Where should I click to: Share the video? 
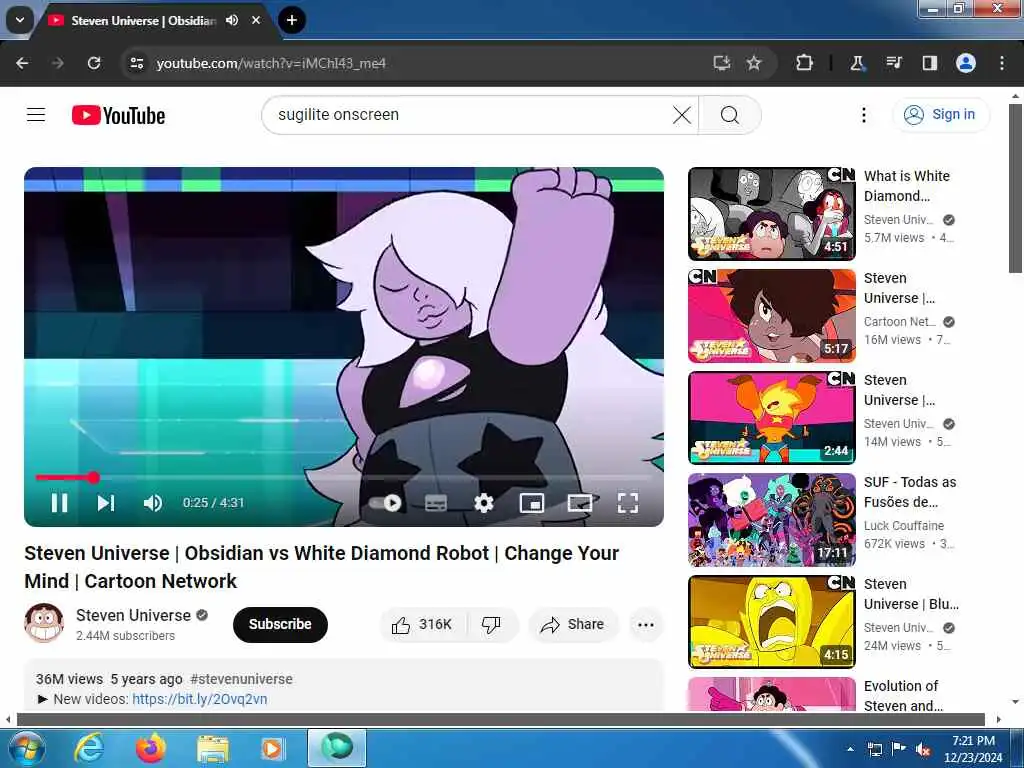573,624
